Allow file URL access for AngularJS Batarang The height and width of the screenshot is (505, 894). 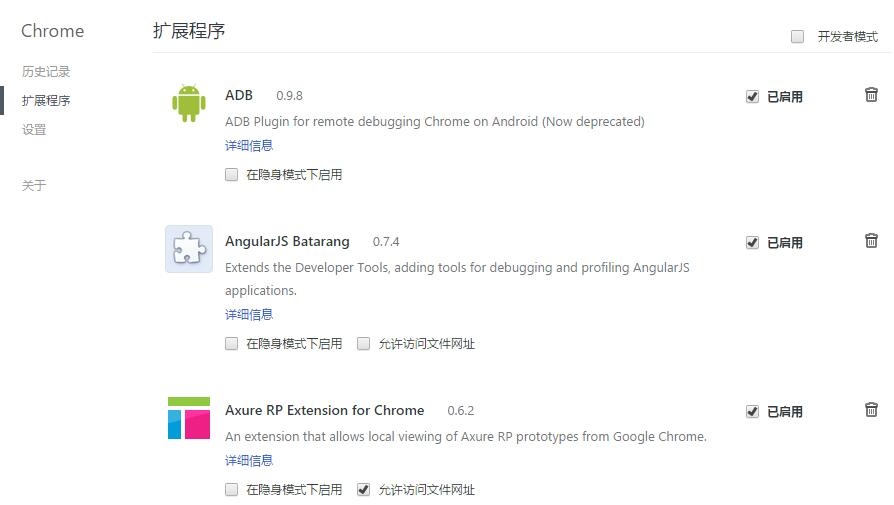(x=364, y=344)
